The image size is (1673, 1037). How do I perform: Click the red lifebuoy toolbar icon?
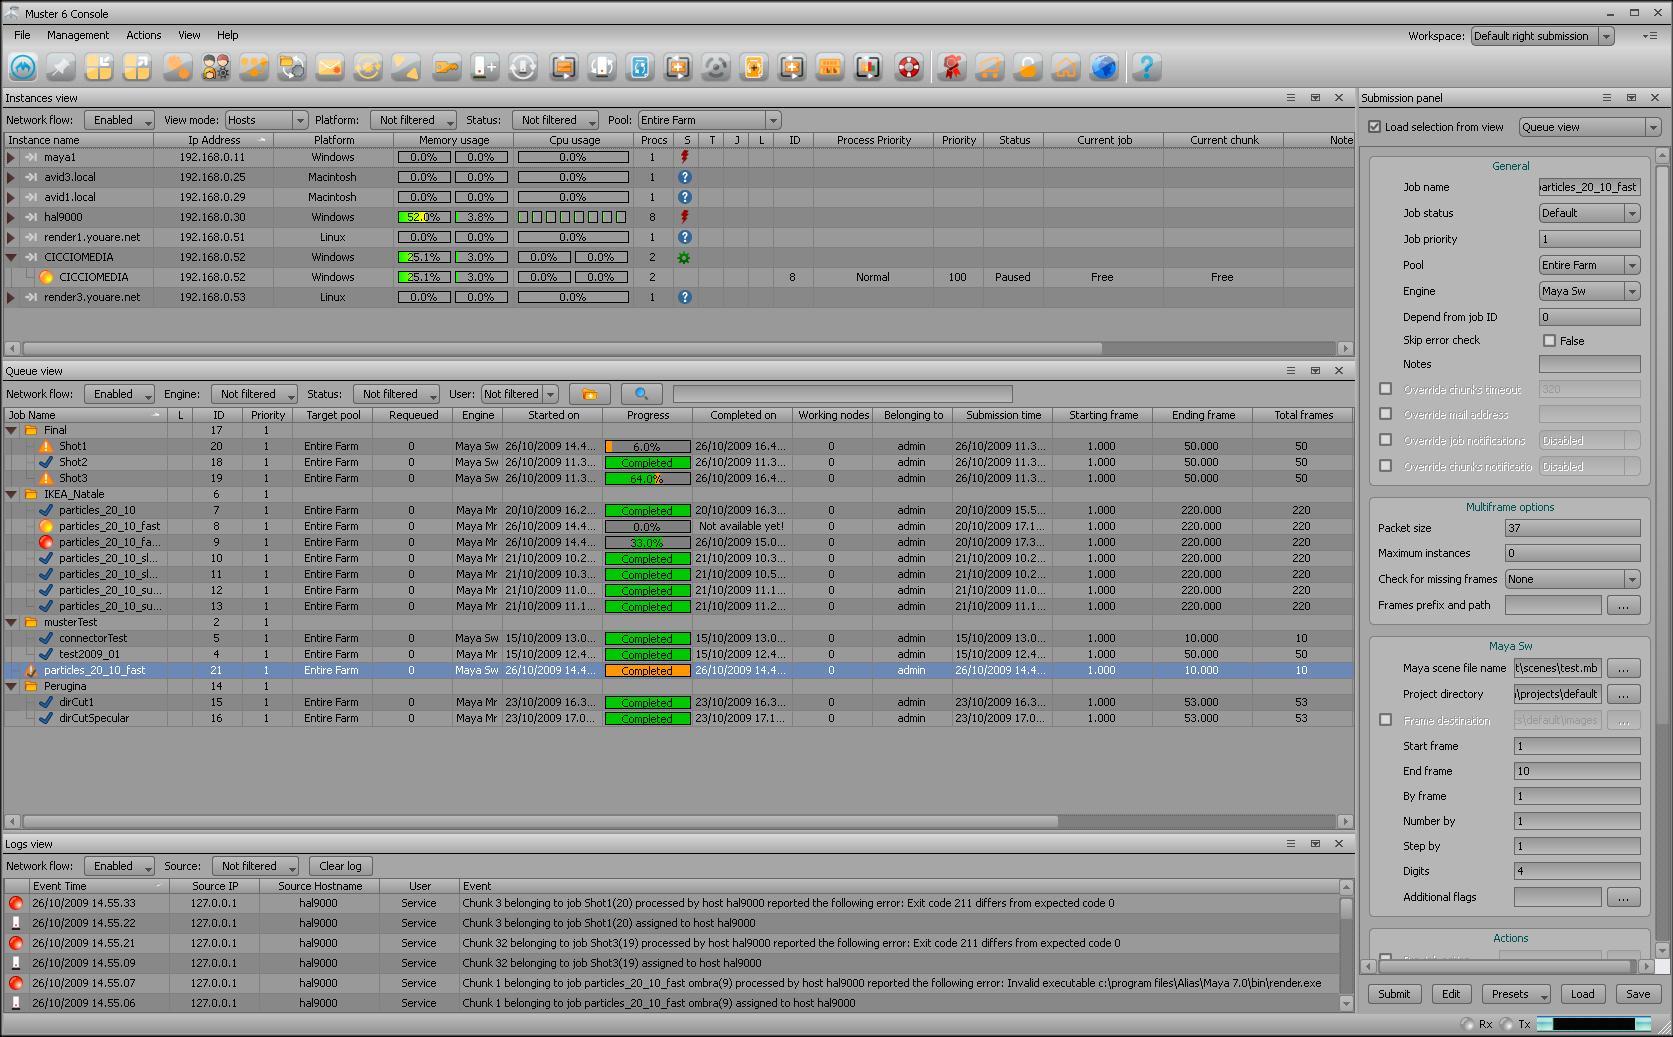pos(908,67)
